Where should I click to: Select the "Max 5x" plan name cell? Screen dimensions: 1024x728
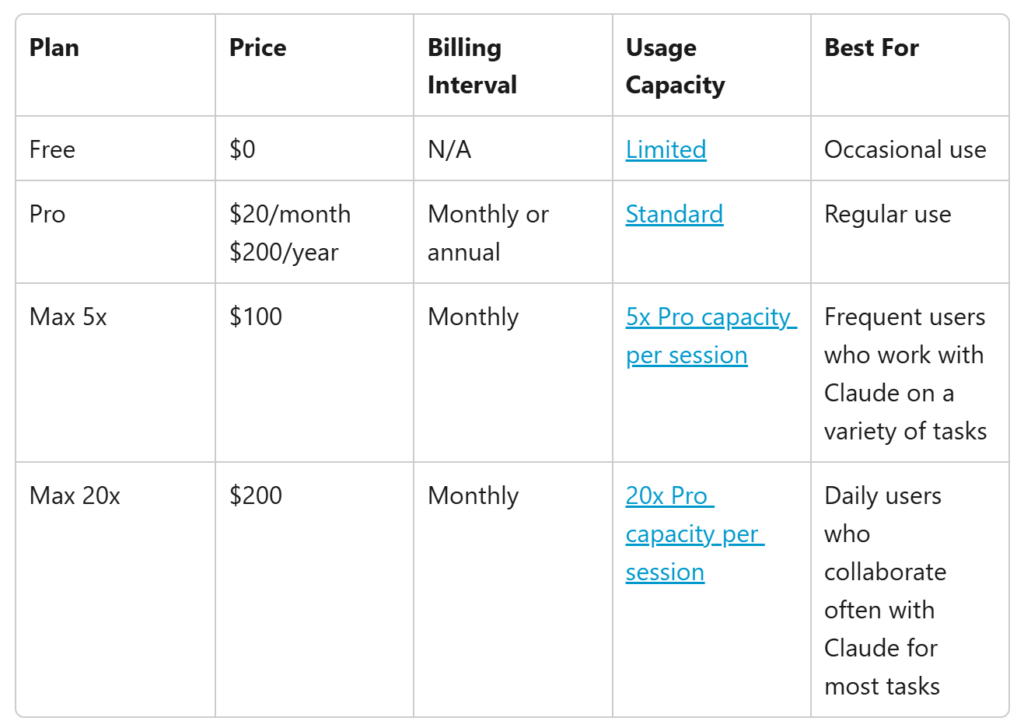pos(68,318)
